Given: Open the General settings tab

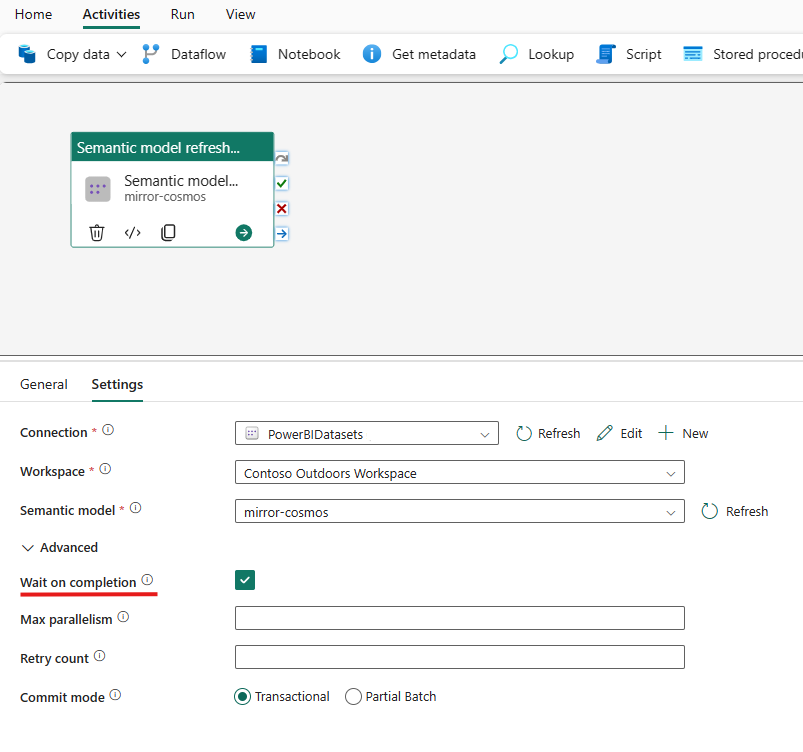Looking at the screenshot, I should pos(44,384).
